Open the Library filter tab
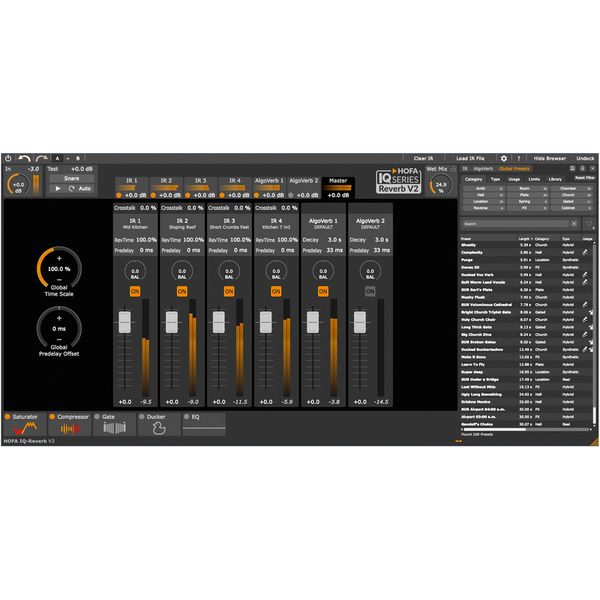Screen dimensions: 600x600 [555, 179]
